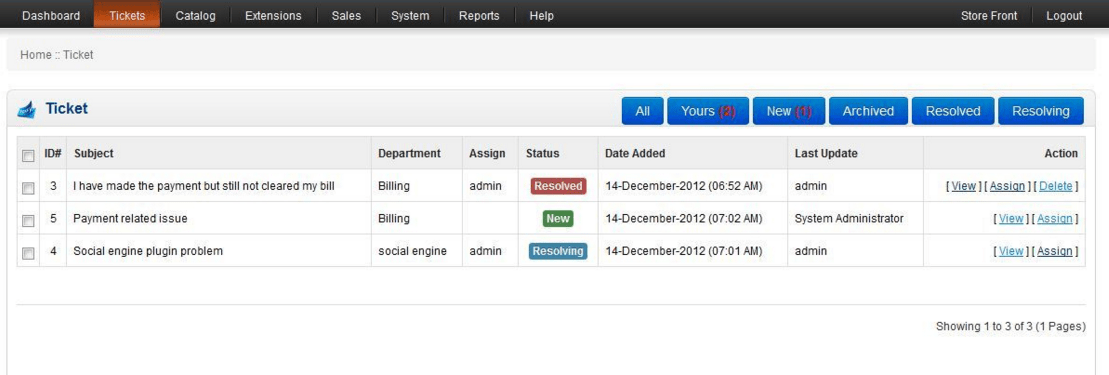
Task: Click Logout in the top bar
Action: 1064,16
